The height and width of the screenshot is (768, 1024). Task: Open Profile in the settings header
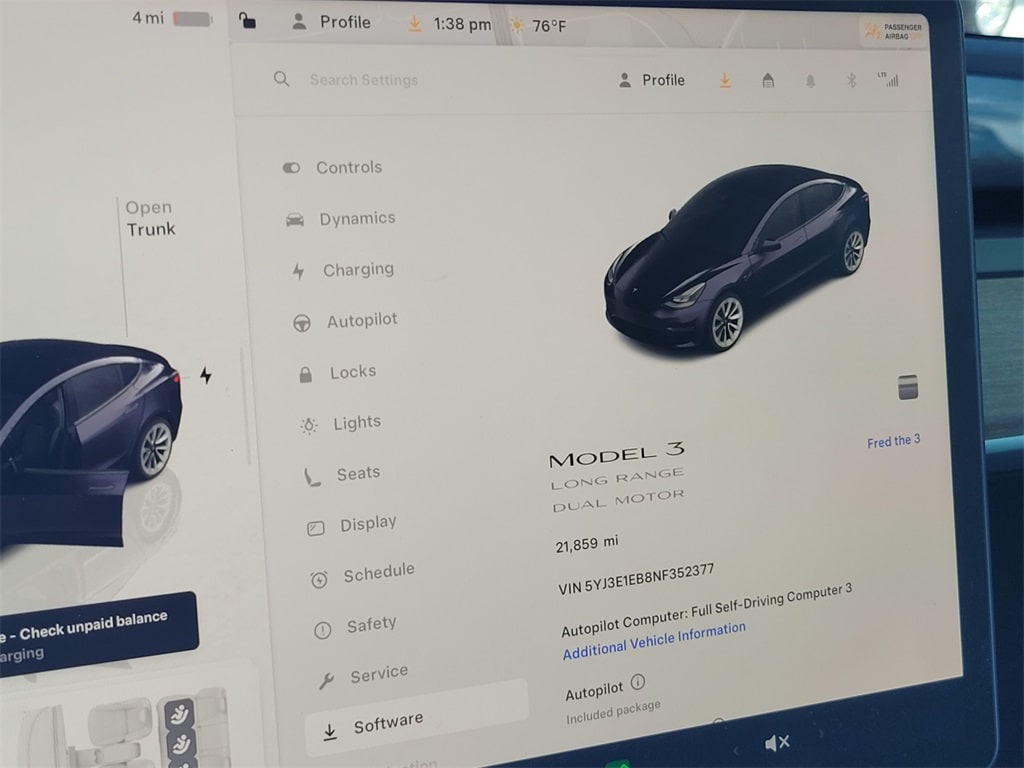click(651, 80)
